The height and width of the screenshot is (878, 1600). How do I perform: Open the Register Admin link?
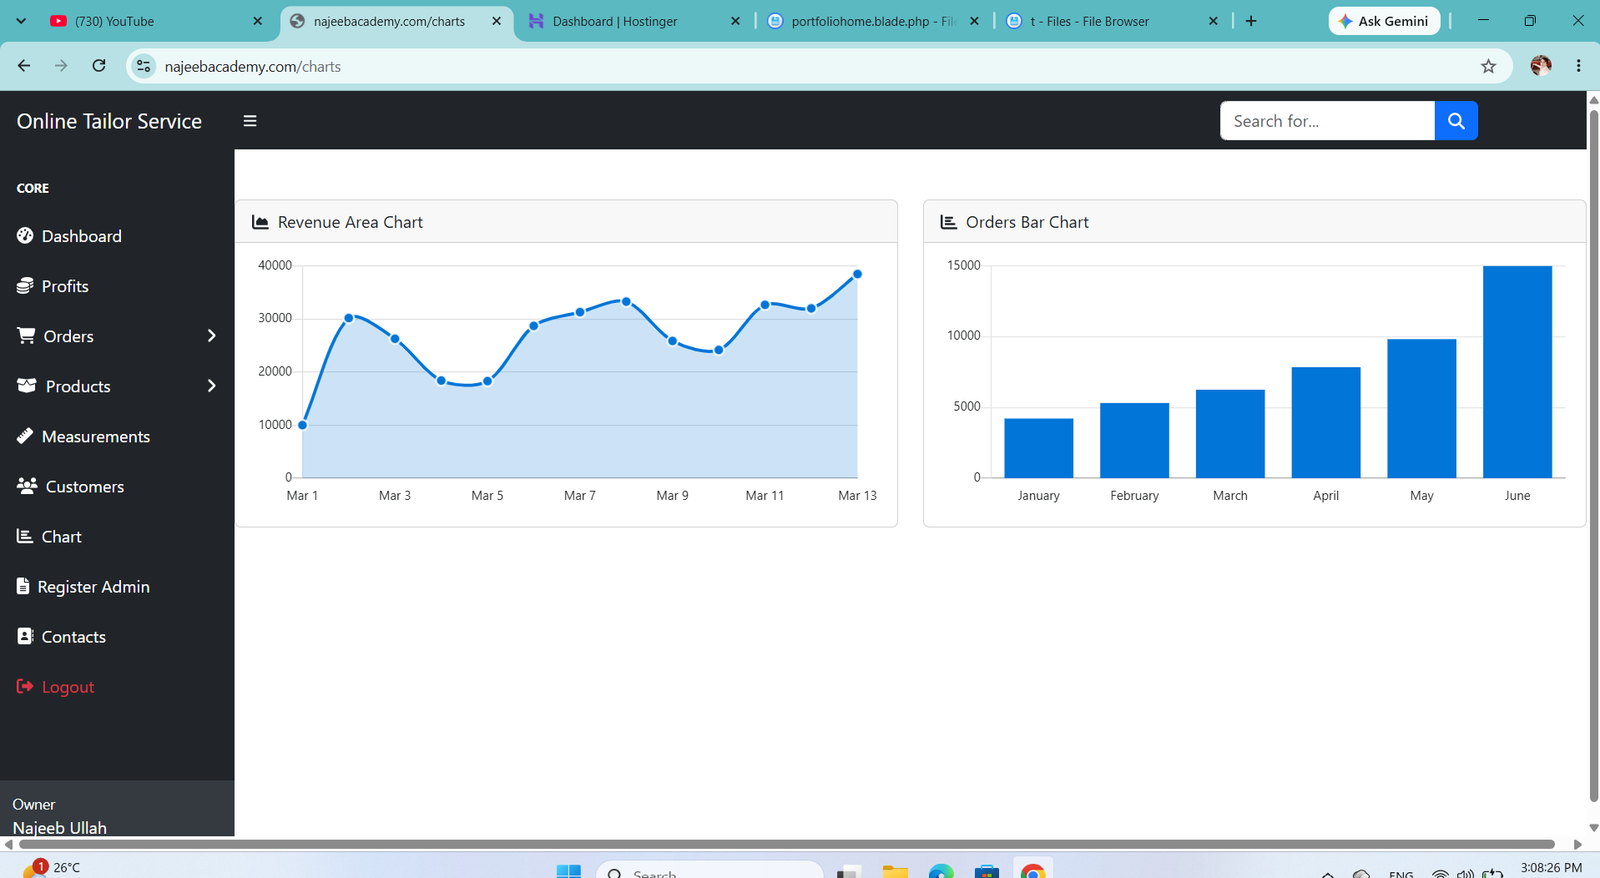pyautogui.click(x=94, y=587)
